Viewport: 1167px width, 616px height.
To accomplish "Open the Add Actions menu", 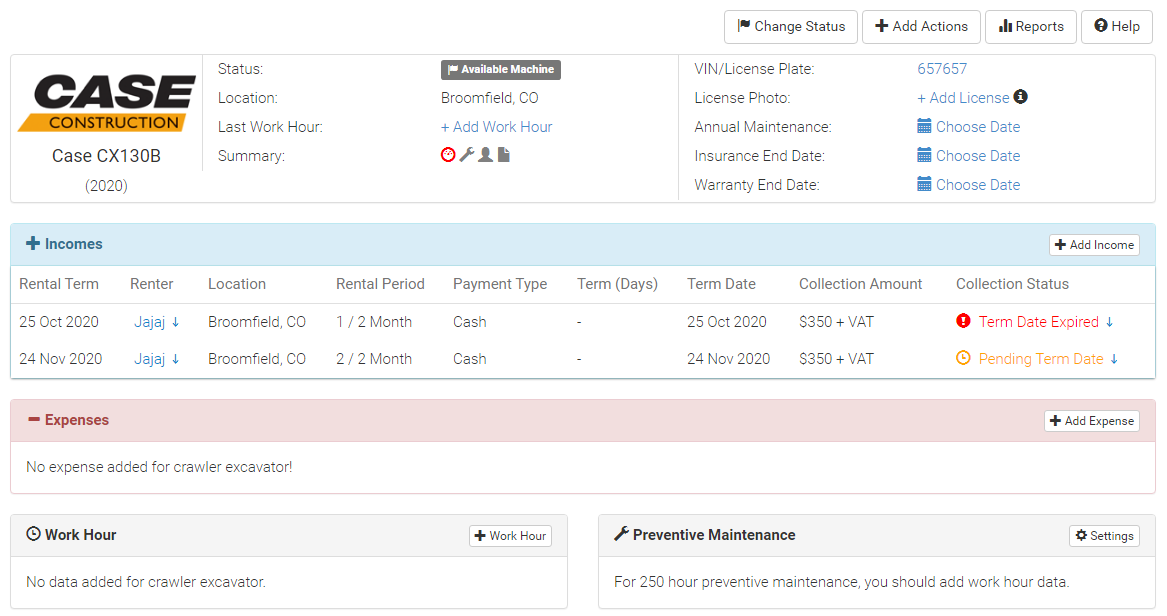I will tap(920, 27).
